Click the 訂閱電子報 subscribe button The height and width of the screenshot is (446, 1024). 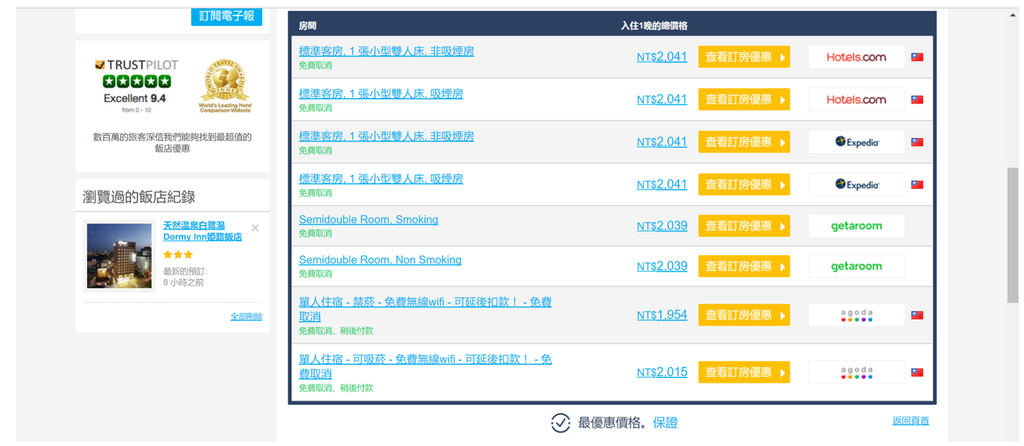227,16
